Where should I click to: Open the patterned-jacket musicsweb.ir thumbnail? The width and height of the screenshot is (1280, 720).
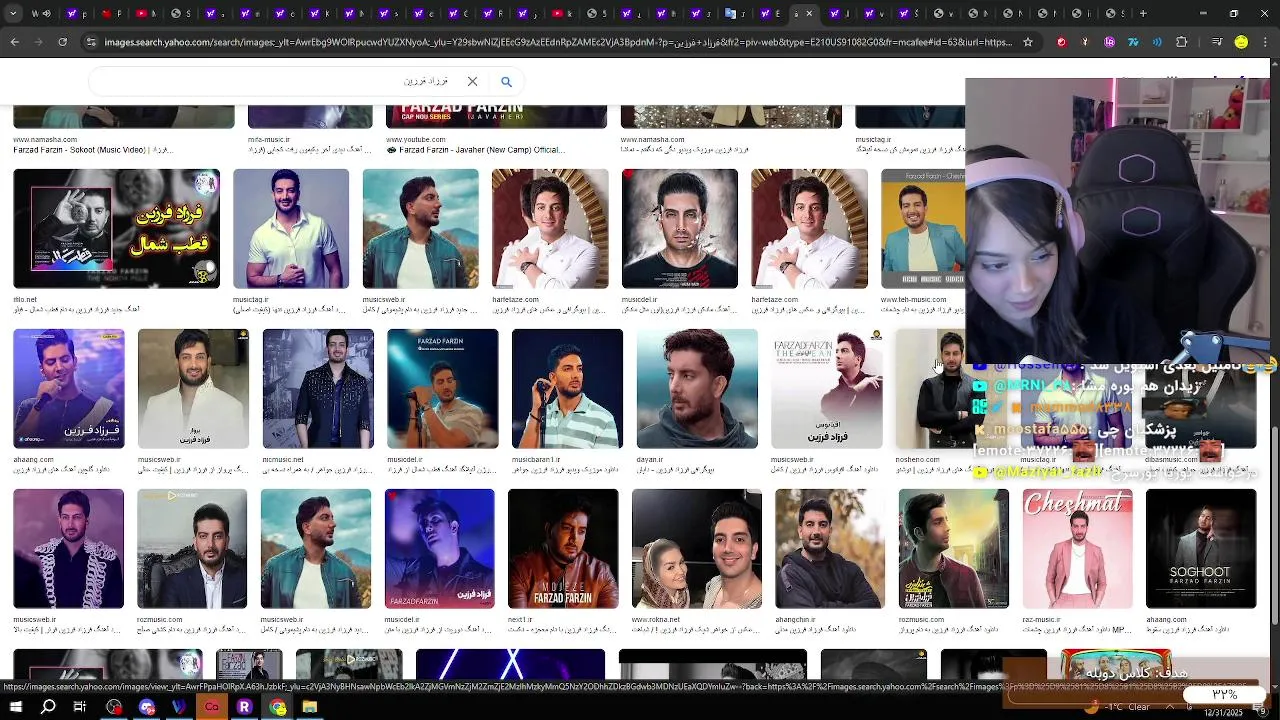68,549
